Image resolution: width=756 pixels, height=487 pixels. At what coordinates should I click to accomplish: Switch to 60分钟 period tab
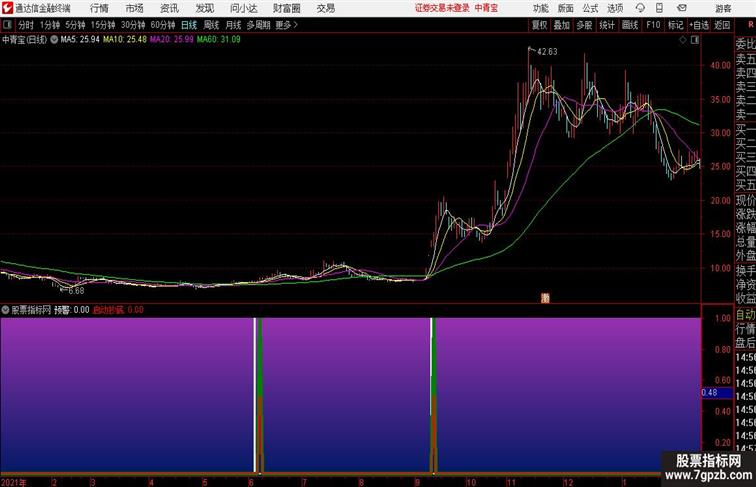(x=163, y=25)
